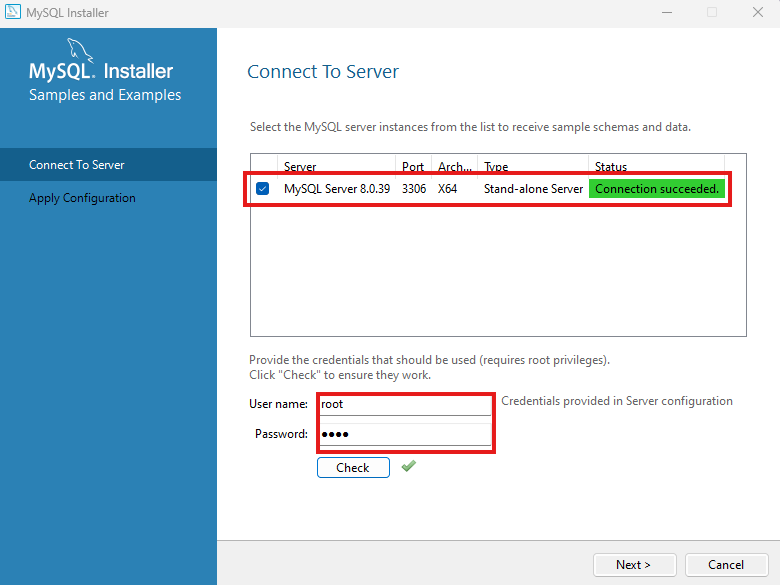Screen dimensions: 780x585
Task: Click the Credentials provided in Server configuration text
Action: (x=617, y=401)
